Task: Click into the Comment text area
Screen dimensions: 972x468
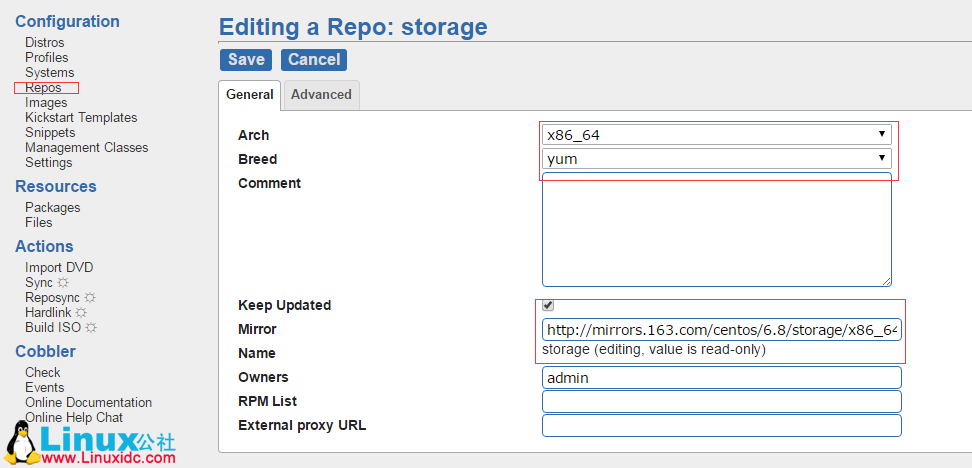Action: point(716,229)
